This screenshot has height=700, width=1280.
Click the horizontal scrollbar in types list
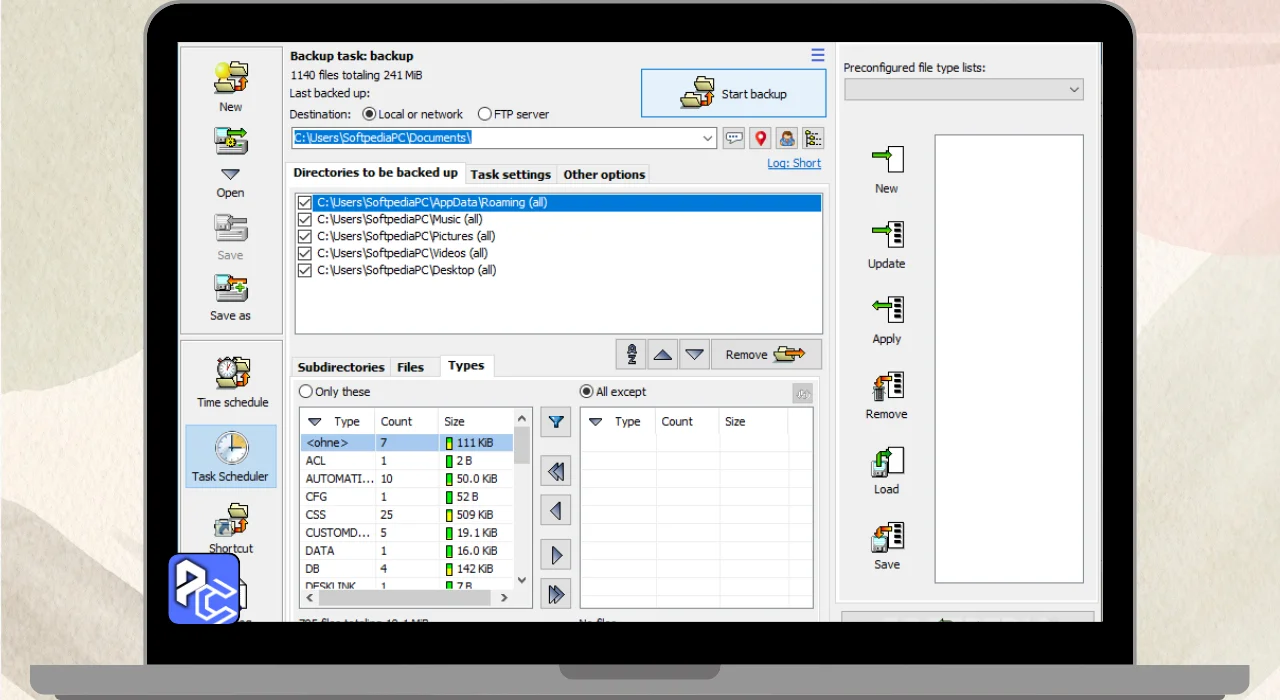(405, 597)
